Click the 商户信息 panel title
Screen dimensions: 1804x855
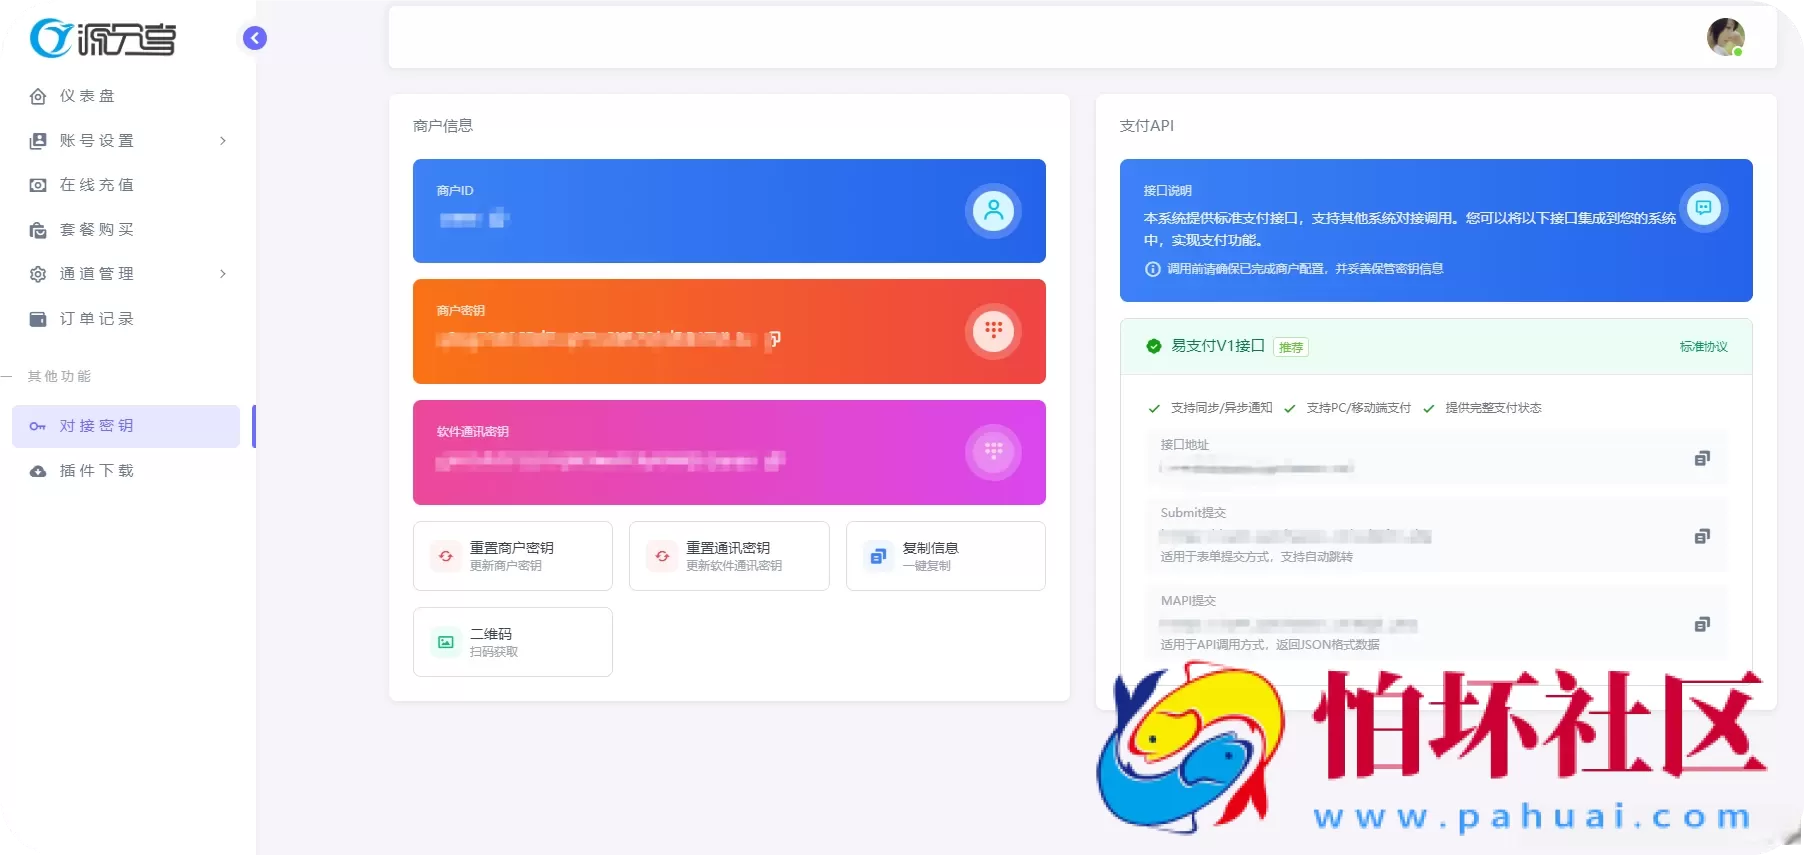point(443,126)
